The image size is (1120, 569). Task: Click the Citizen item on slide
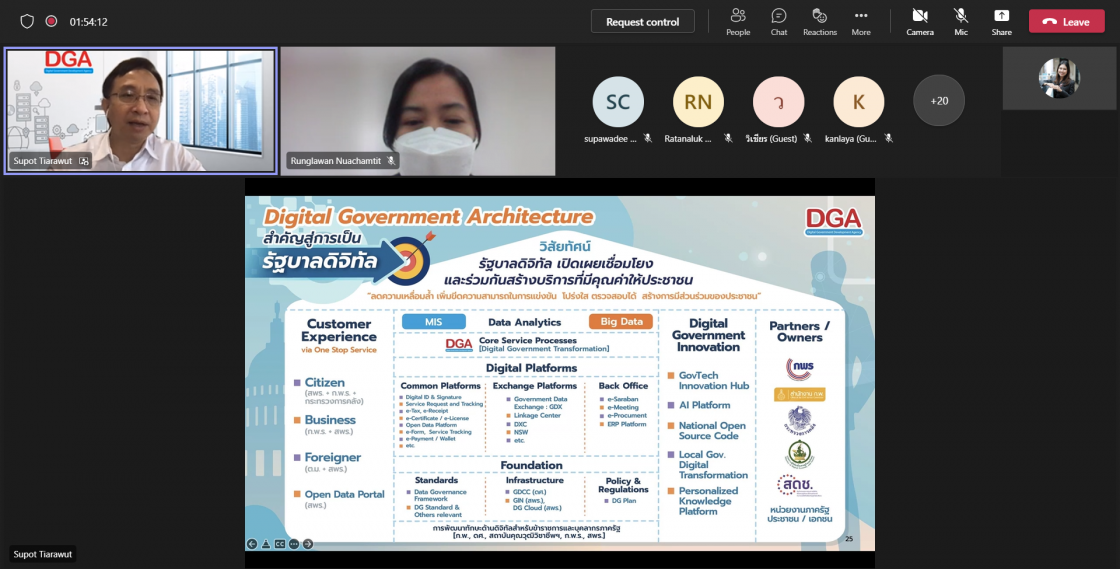tap(324, 383)
